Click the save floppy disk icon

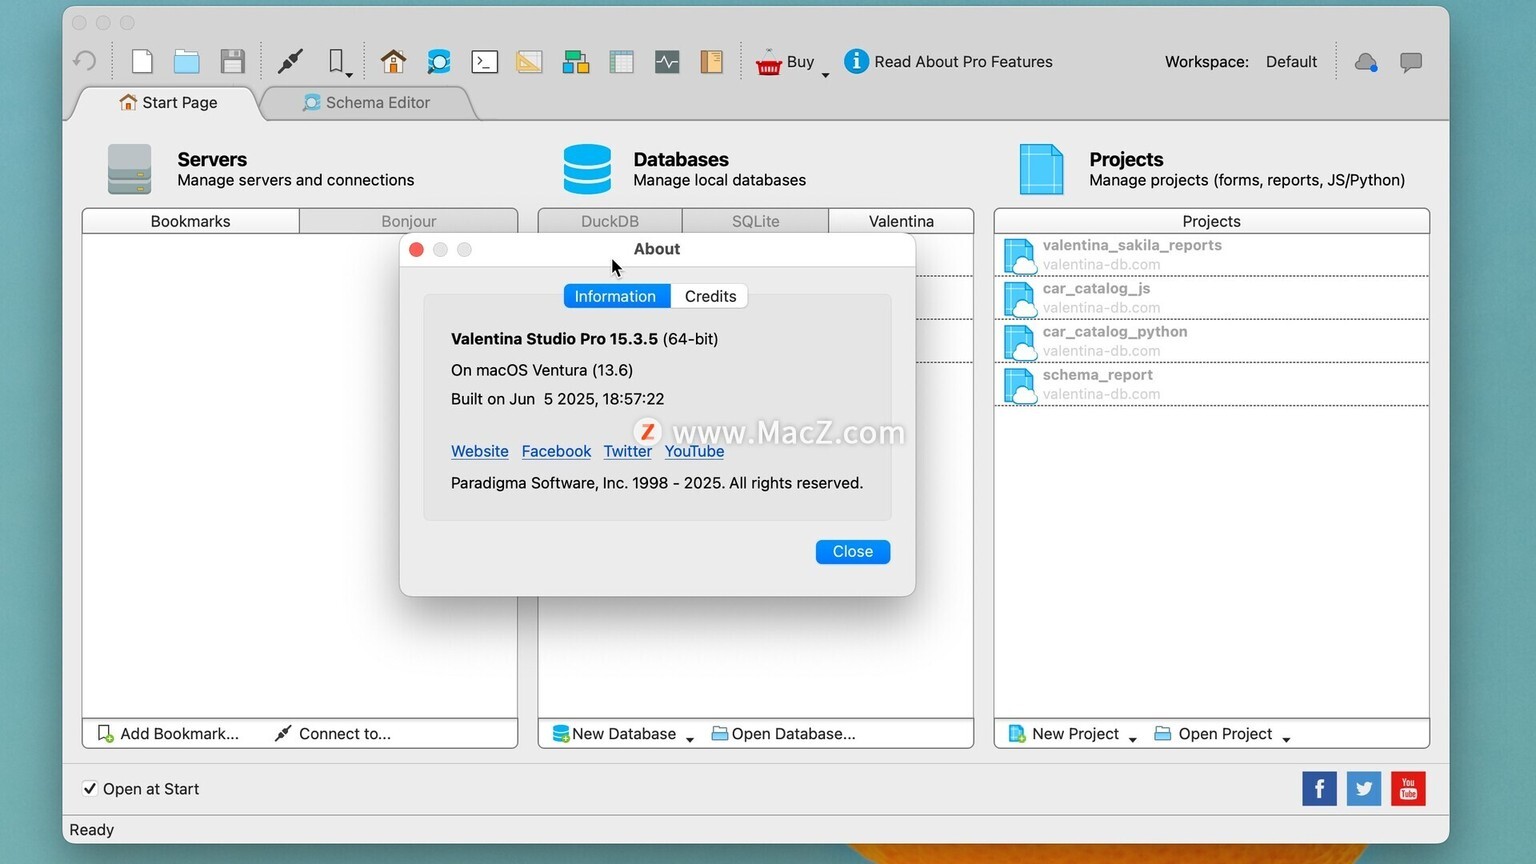pos(232,61)
